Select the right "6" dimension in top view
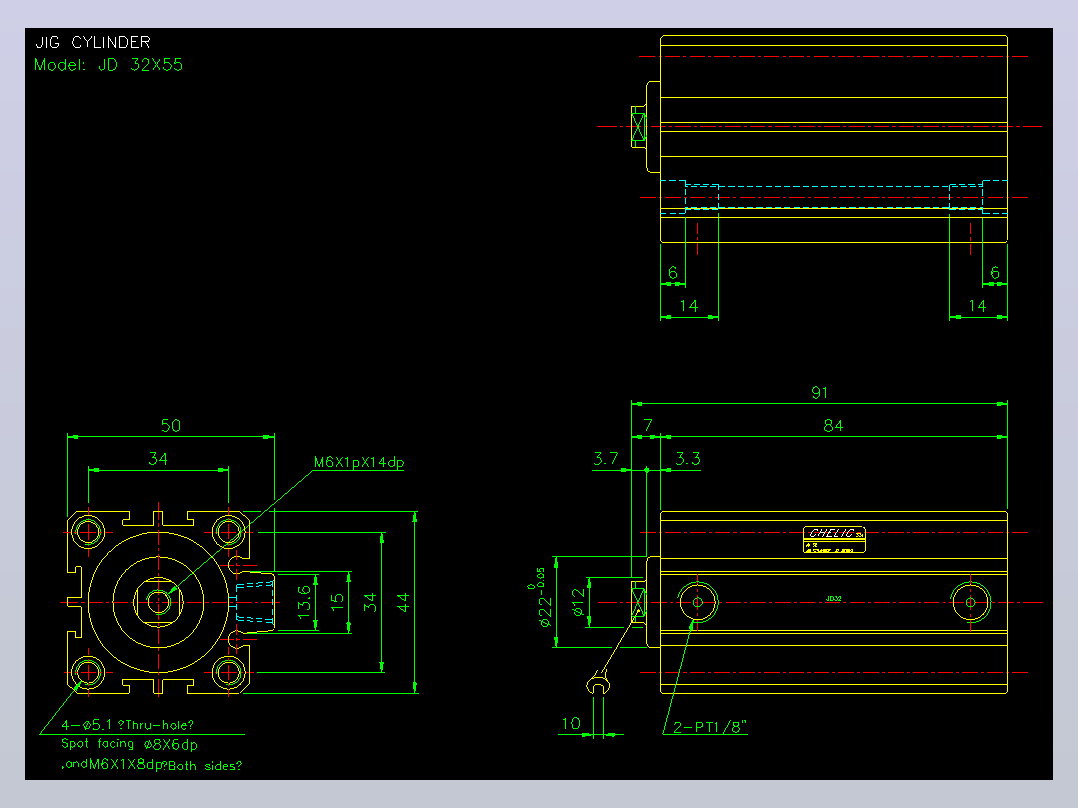Viewport: 1078px width, 808px height. 995,273
